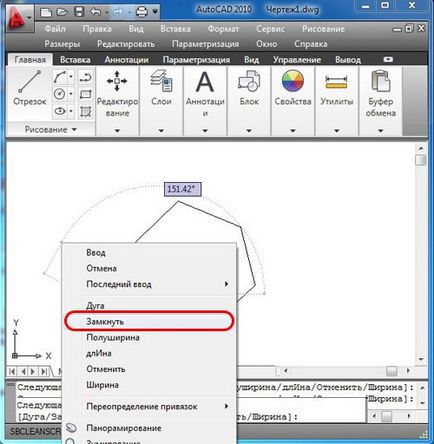Screen dimensions: 434x444
Task: Choose Полуширина in the context menu
Action: (149, 337)
